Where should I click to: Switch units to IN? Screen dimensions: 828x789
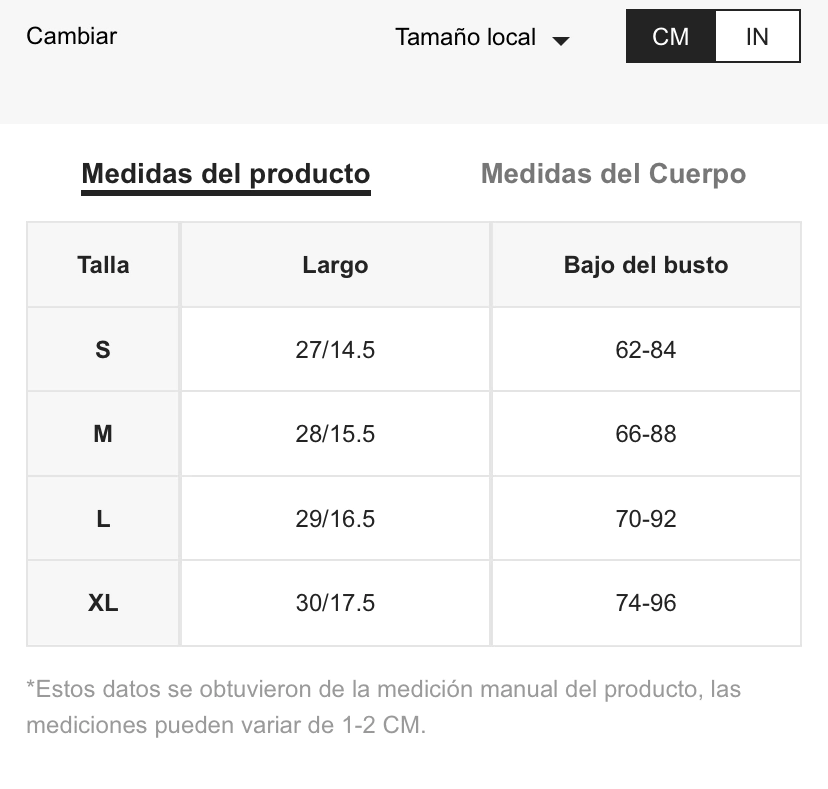[x=757, y=37]
